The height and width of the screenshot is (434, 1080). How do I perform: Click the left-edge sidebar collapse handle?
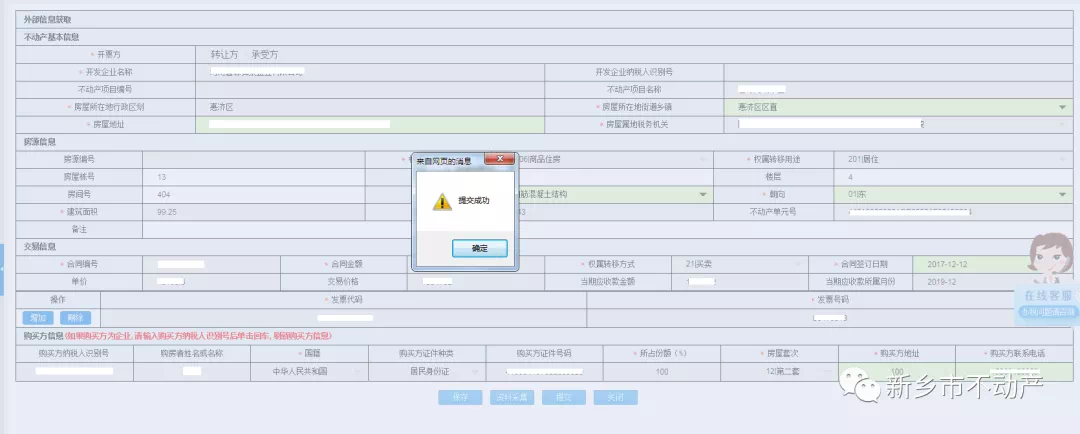point(3,270)
